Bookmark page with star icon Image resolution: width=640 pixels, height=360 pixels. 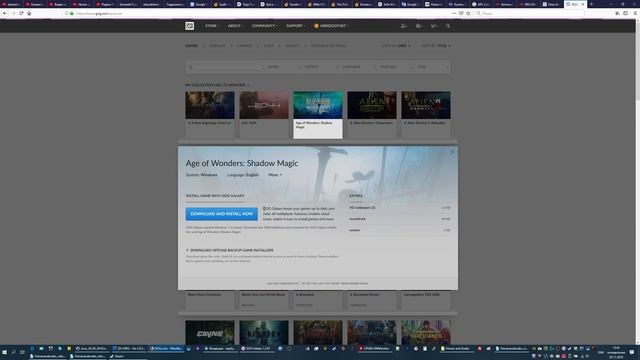pos(468,13)
